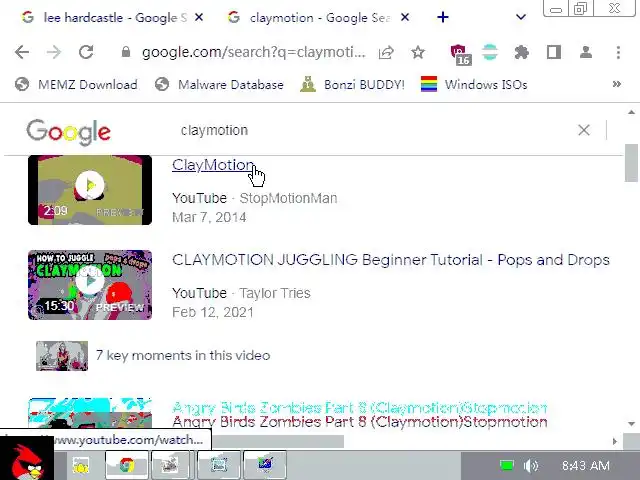Click the horizontal scrollbar right arrow
The width and height of the screenshot is (640, 480).
point(615,441)
